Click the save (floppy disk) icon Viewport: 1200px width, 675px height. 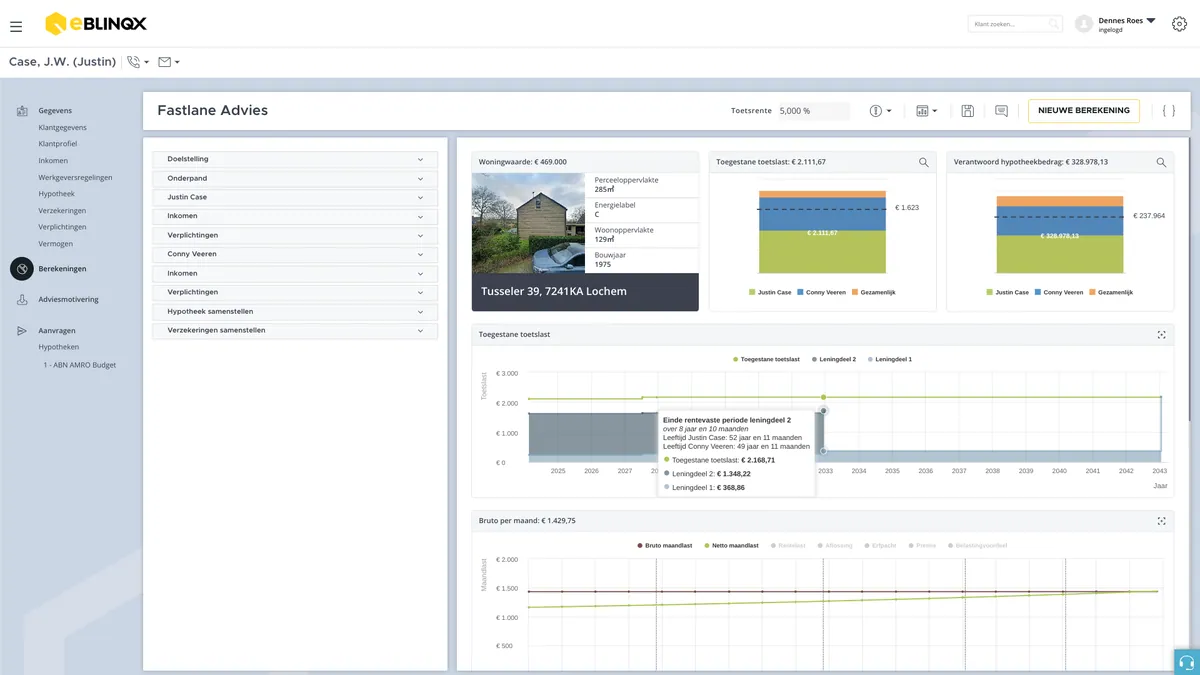(967, 111)
